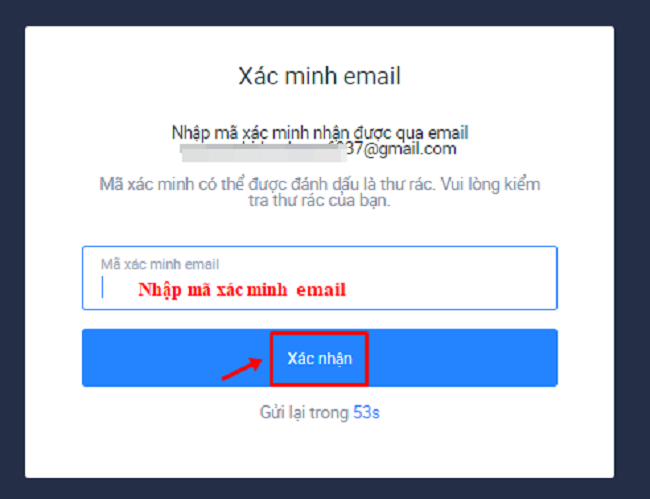
Task: Click the blinking text cursor in the code field
Action: coord(102,287)
